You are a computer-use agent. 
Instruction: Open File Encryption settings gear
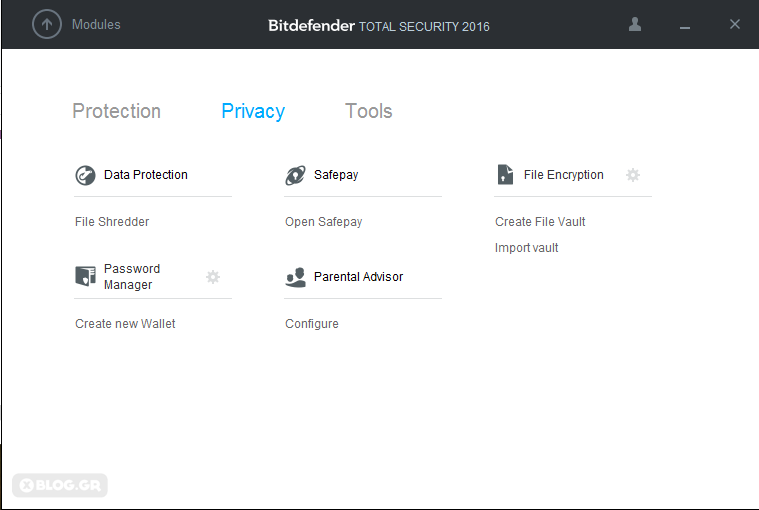pyautogui.click(x=633, y=175)
